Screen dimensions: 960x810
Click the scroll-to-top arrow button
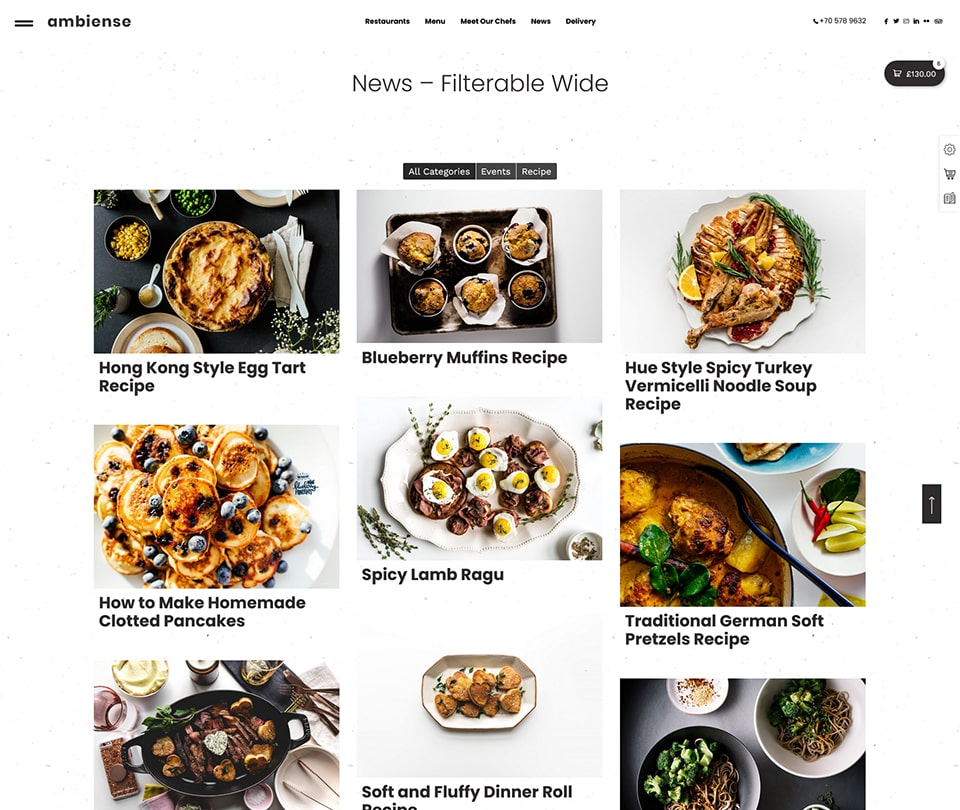click(x=931, y=504)
